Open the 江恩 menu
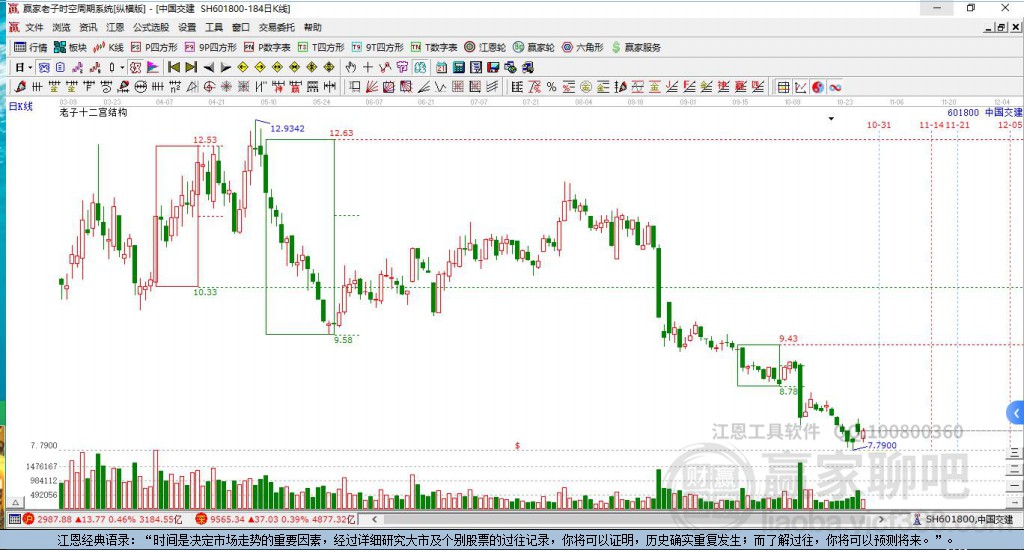This screenshot has width=1024, height=550. (115, 27)
